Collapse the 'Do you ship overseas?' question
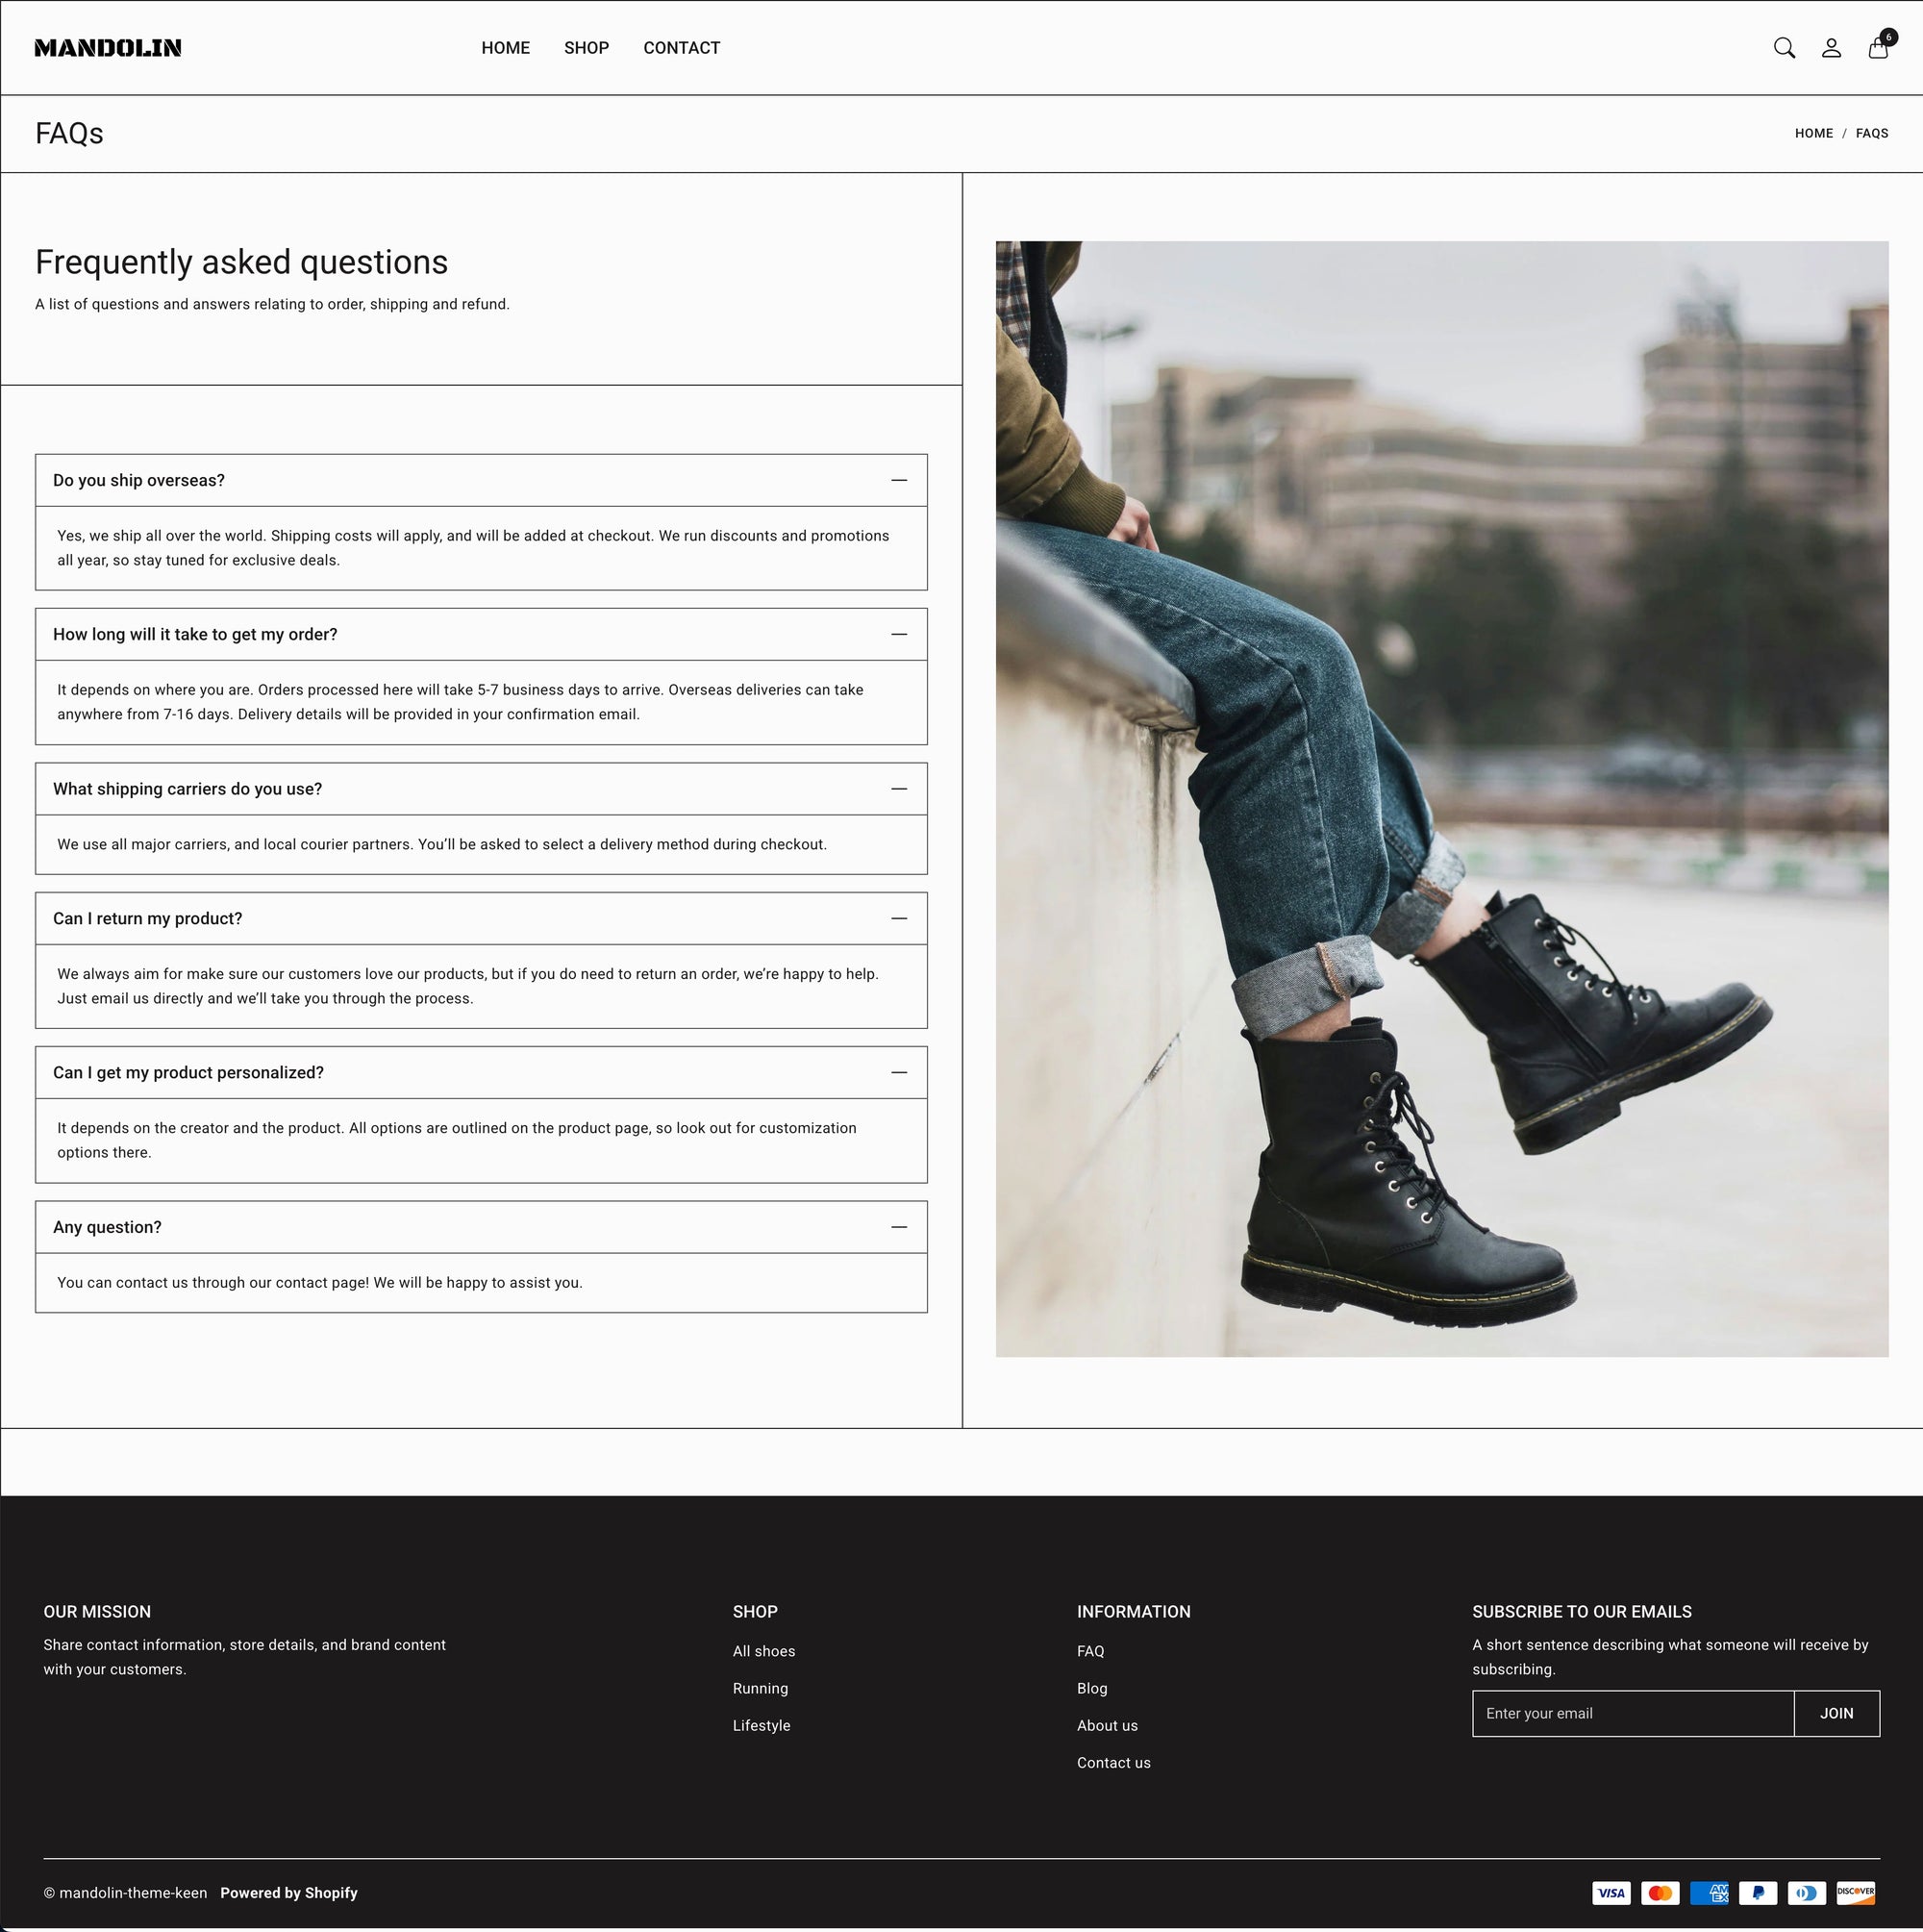 tap(899, 480)
